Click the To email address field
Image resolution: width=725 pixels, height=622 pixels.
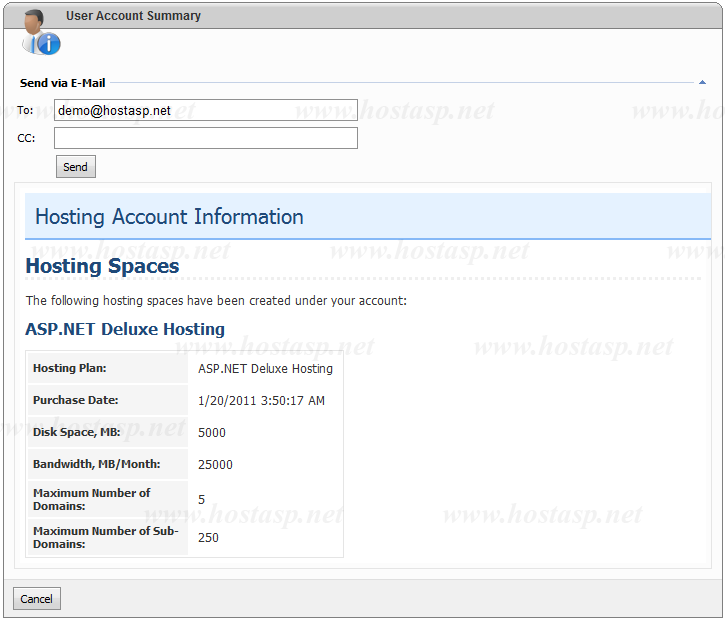(205, 110)
